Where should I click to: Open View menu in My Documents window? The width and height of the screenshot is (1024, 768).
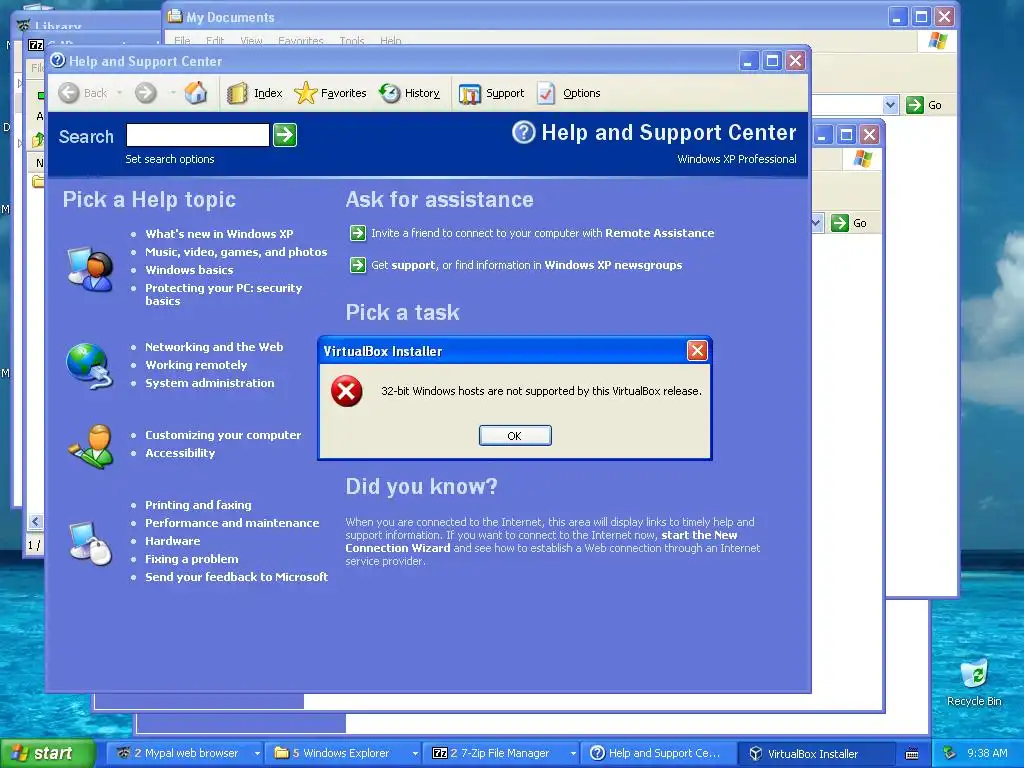coord(251,40)
